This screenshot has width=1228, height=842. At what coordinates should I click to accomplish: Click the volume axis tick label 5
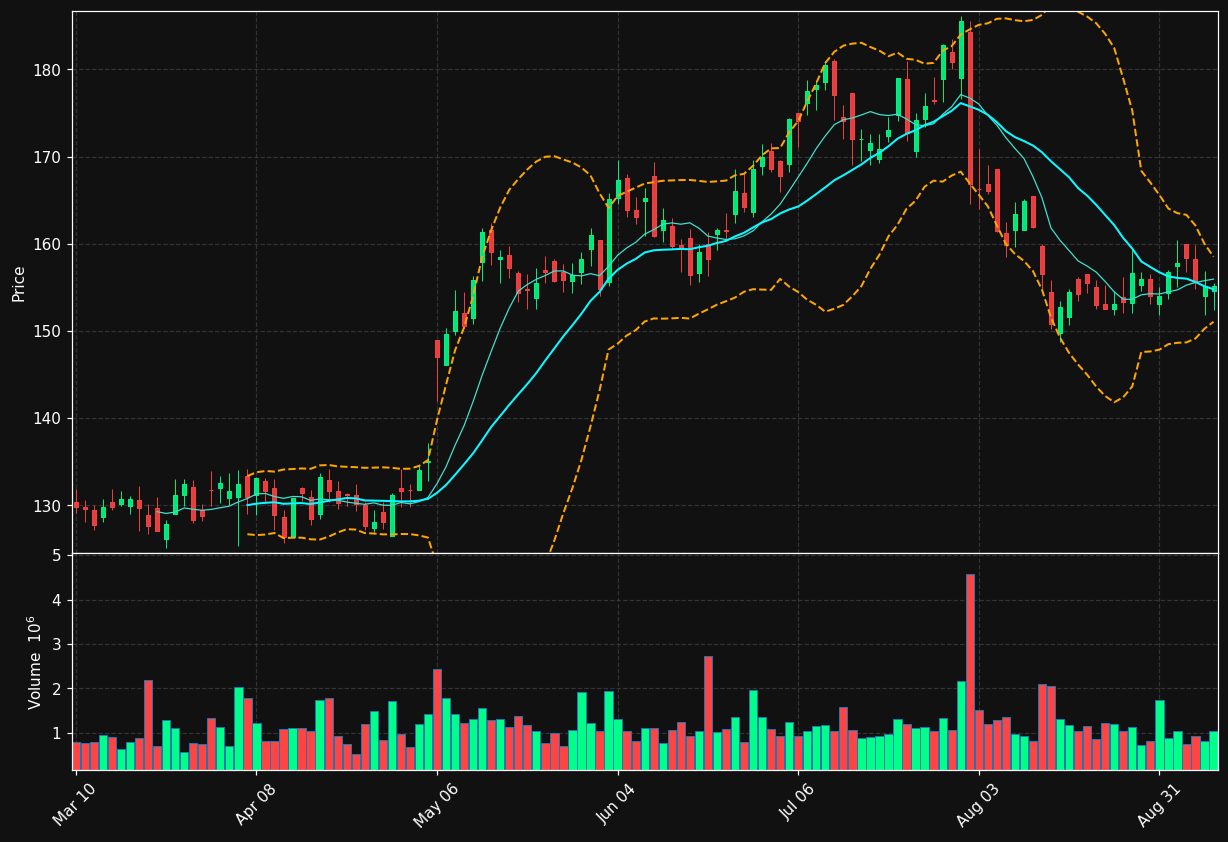[57, 556]
